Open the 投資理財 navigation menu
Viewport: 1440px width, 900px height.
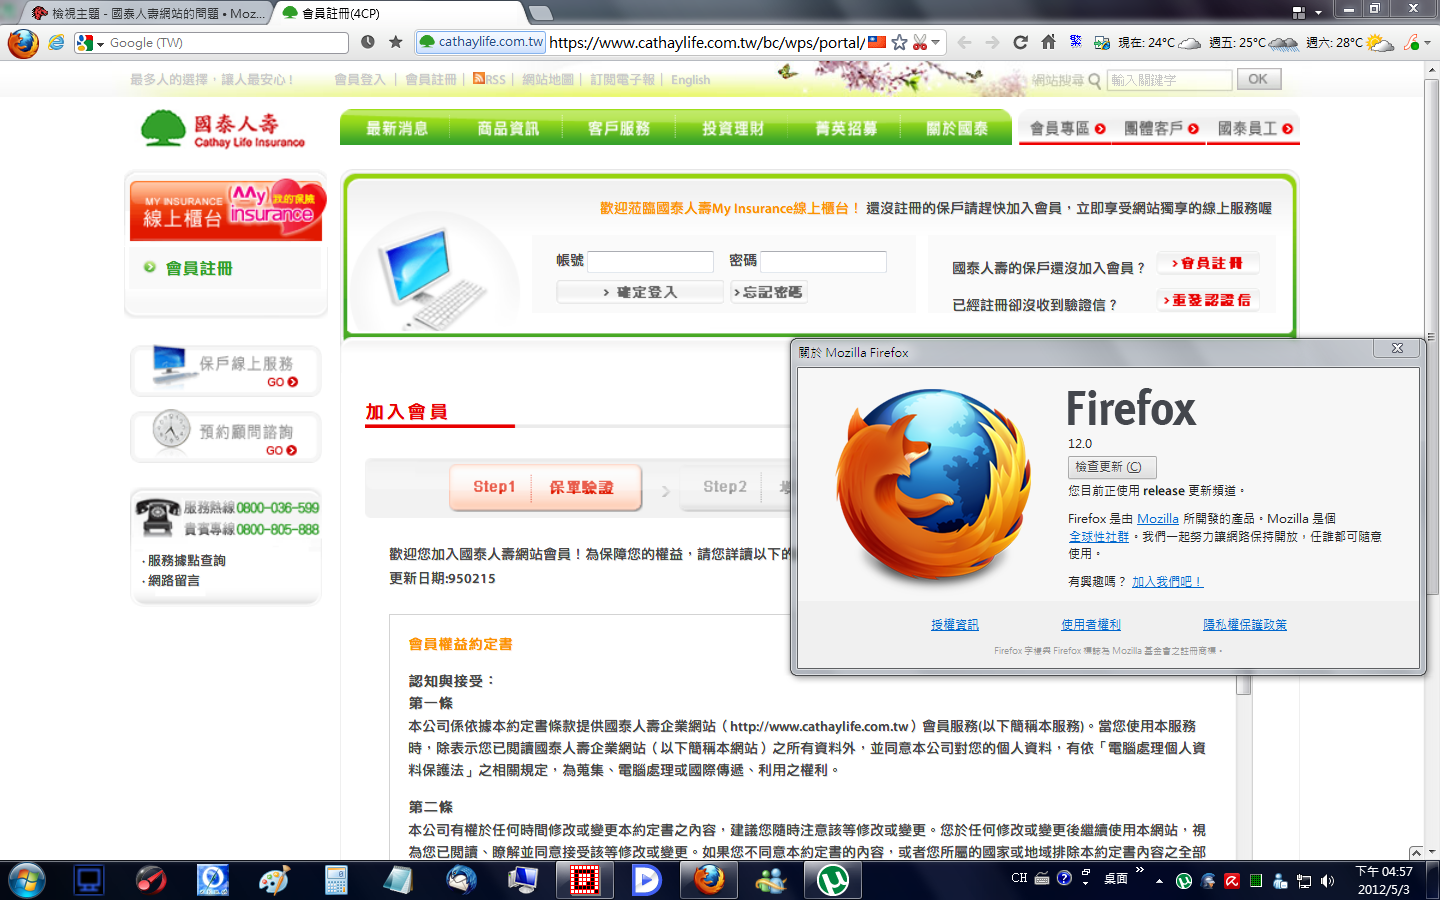click(732, 128)
